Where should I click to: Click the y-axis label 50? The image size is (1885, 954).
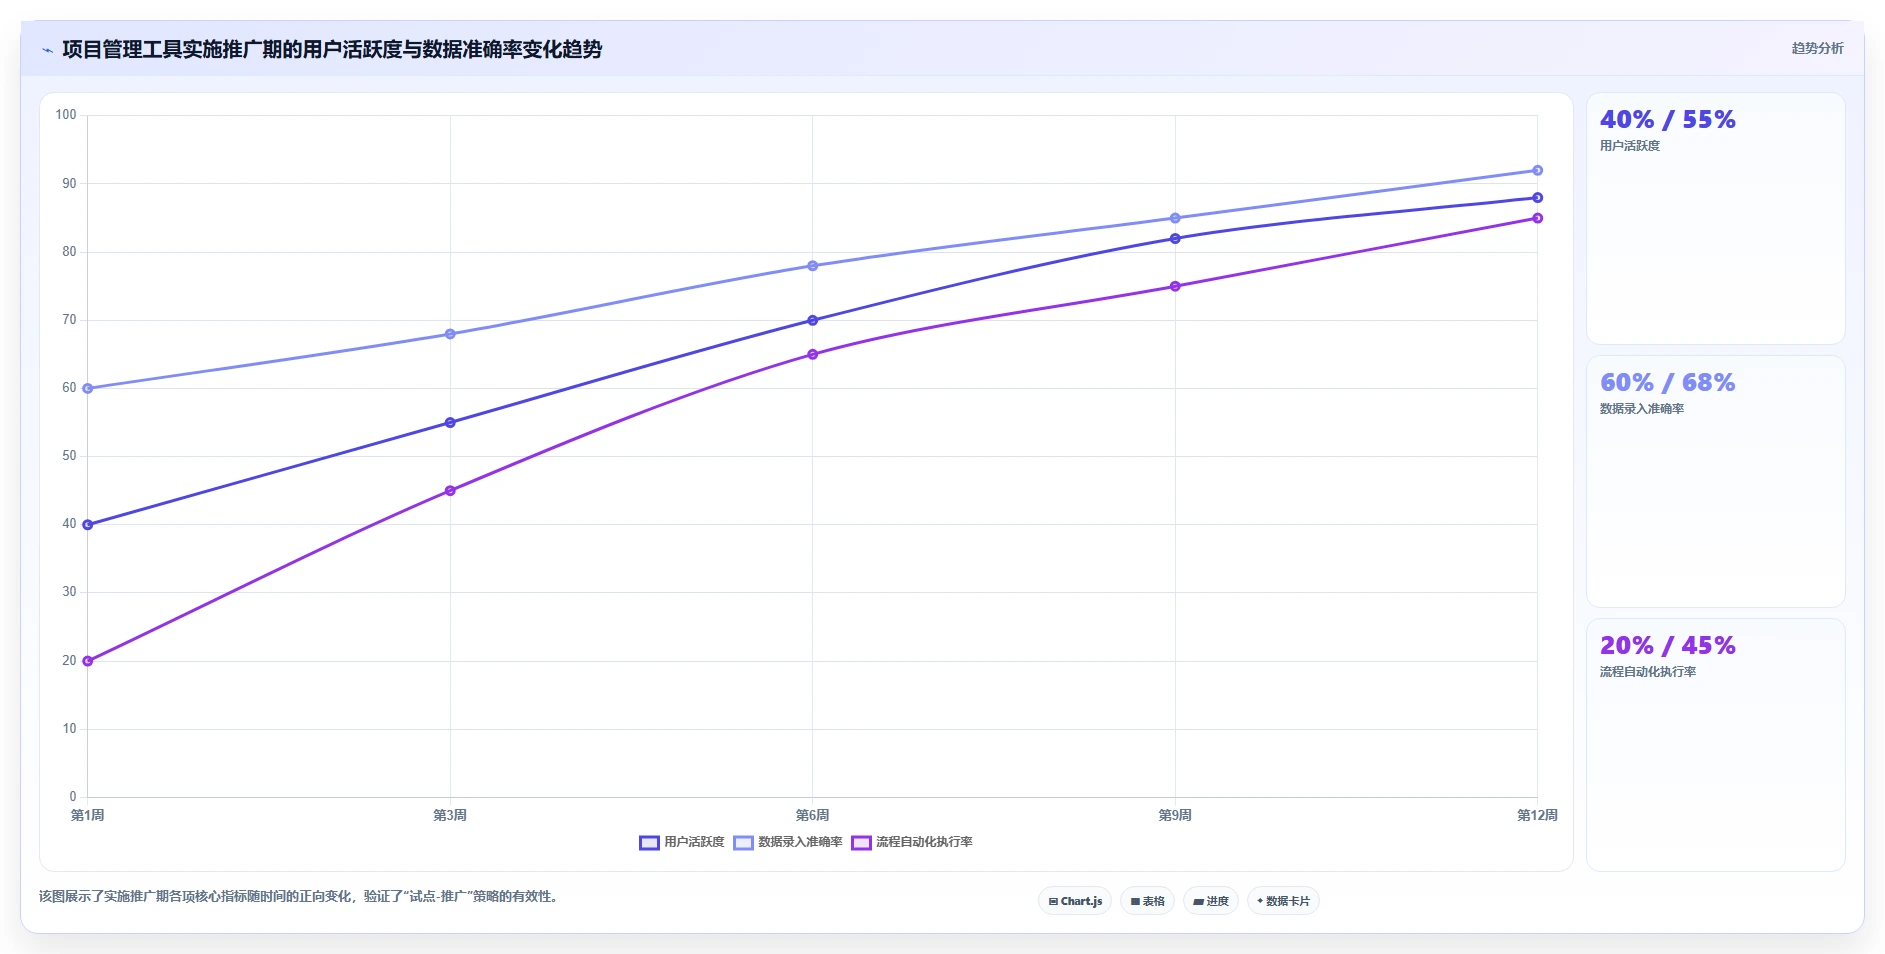point(69,456)
